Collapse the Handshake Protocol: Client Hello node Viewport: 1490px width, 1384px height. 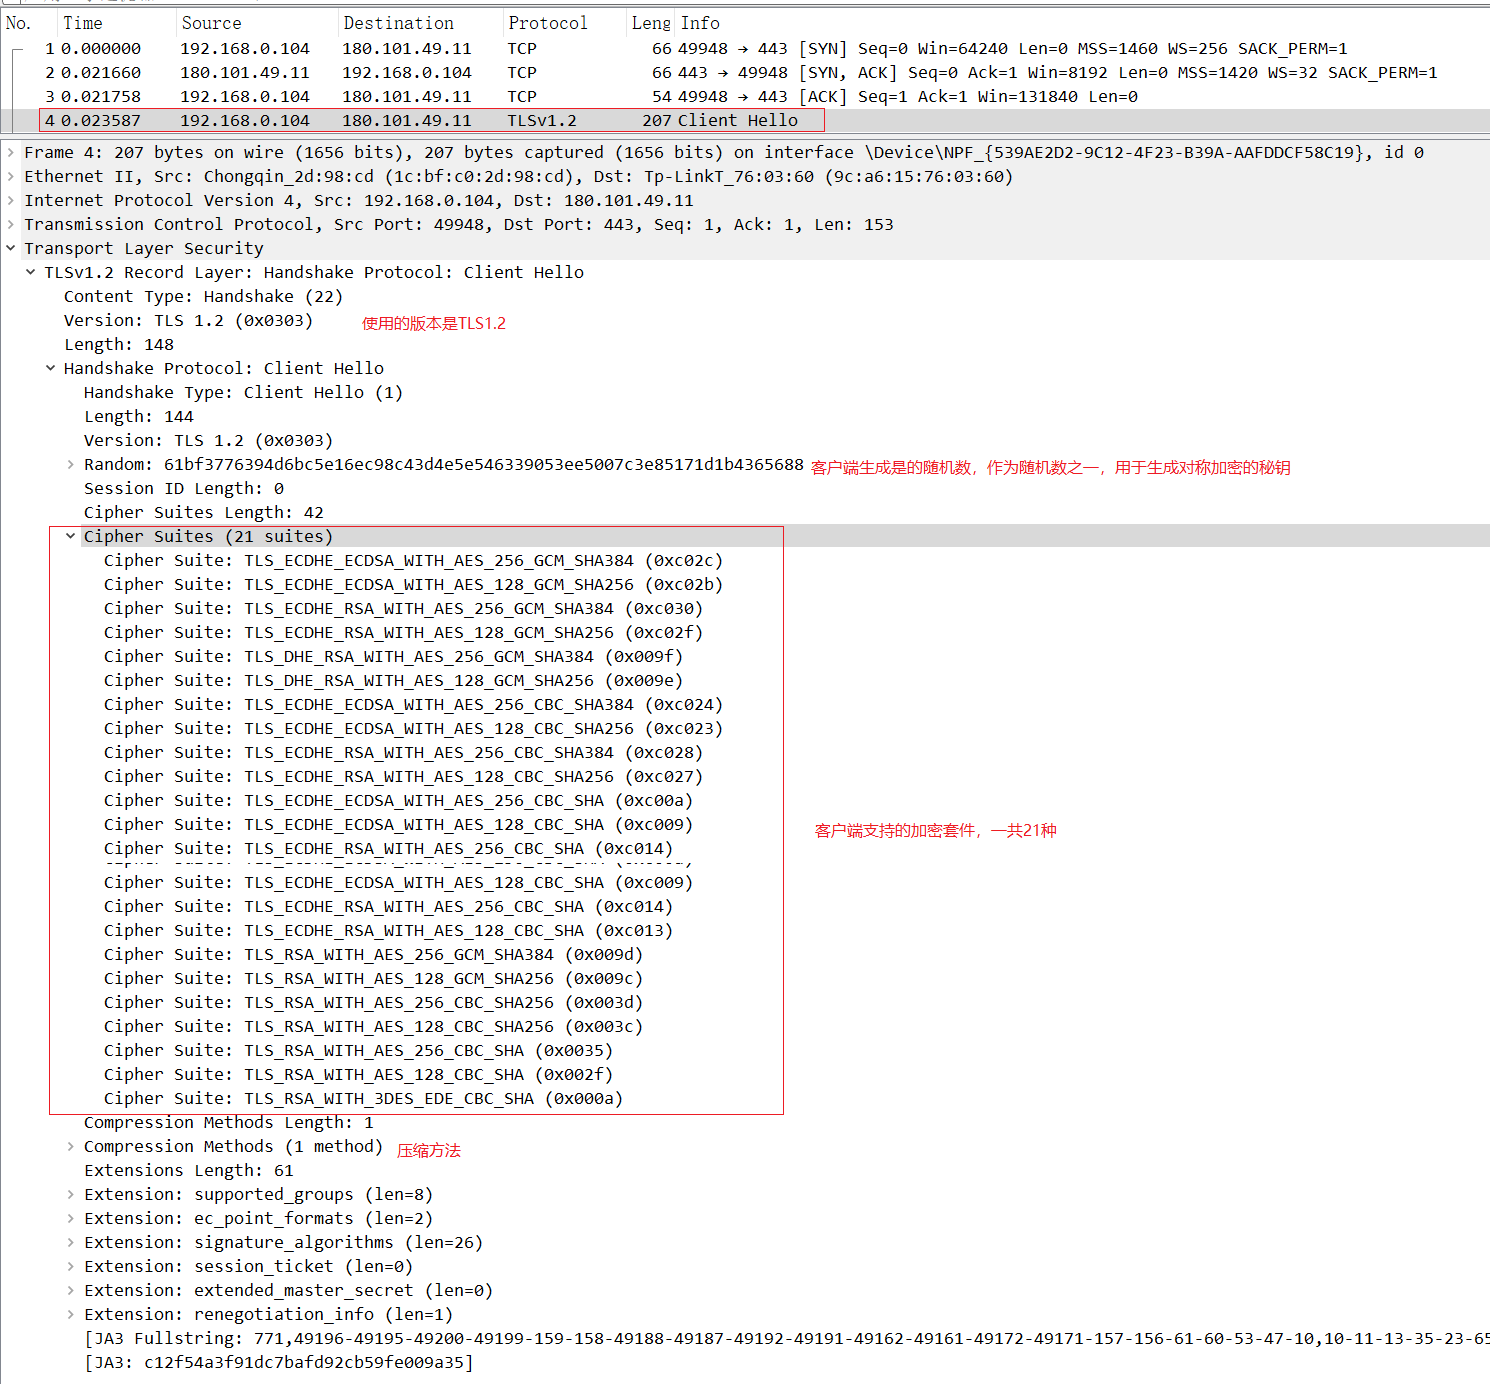pyautogui.click(x=51, y=369)
